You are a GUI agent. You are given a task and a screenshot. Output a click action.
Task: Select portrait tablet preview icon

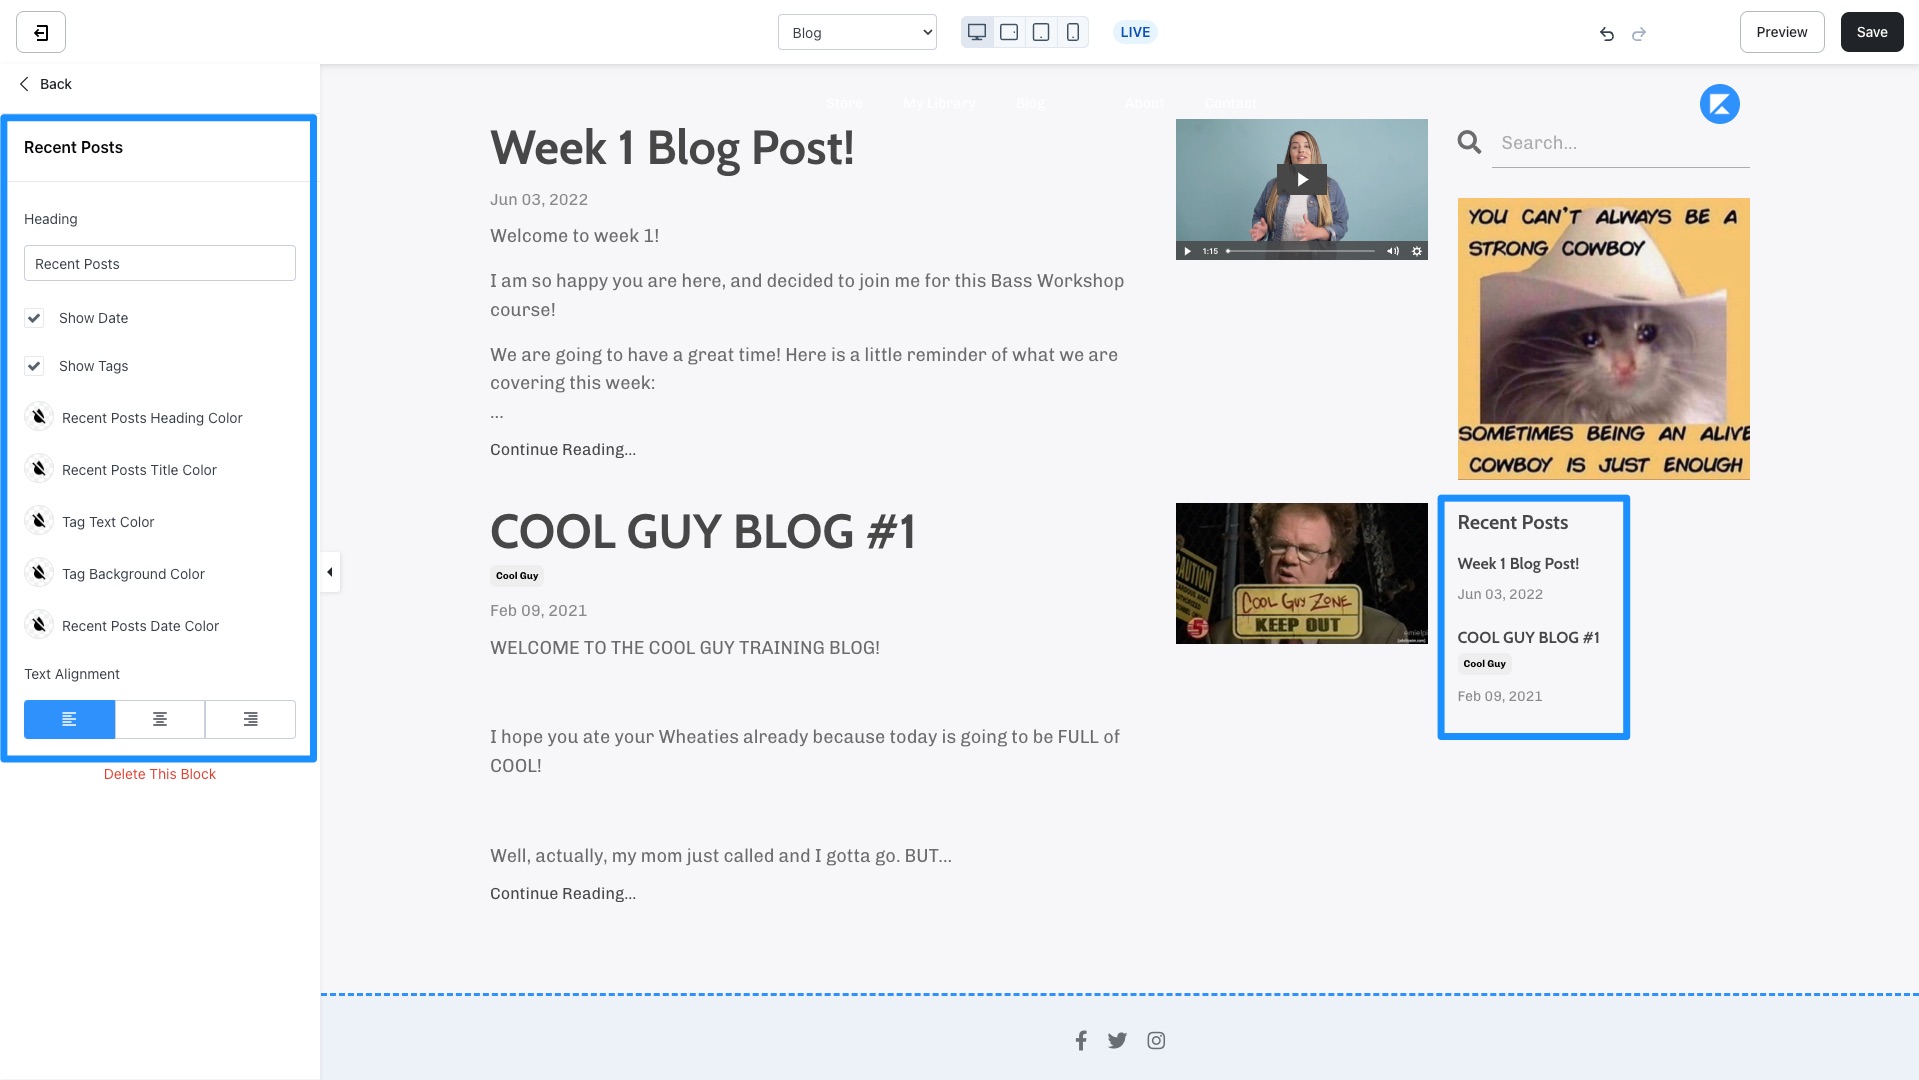coord(1041,32)
